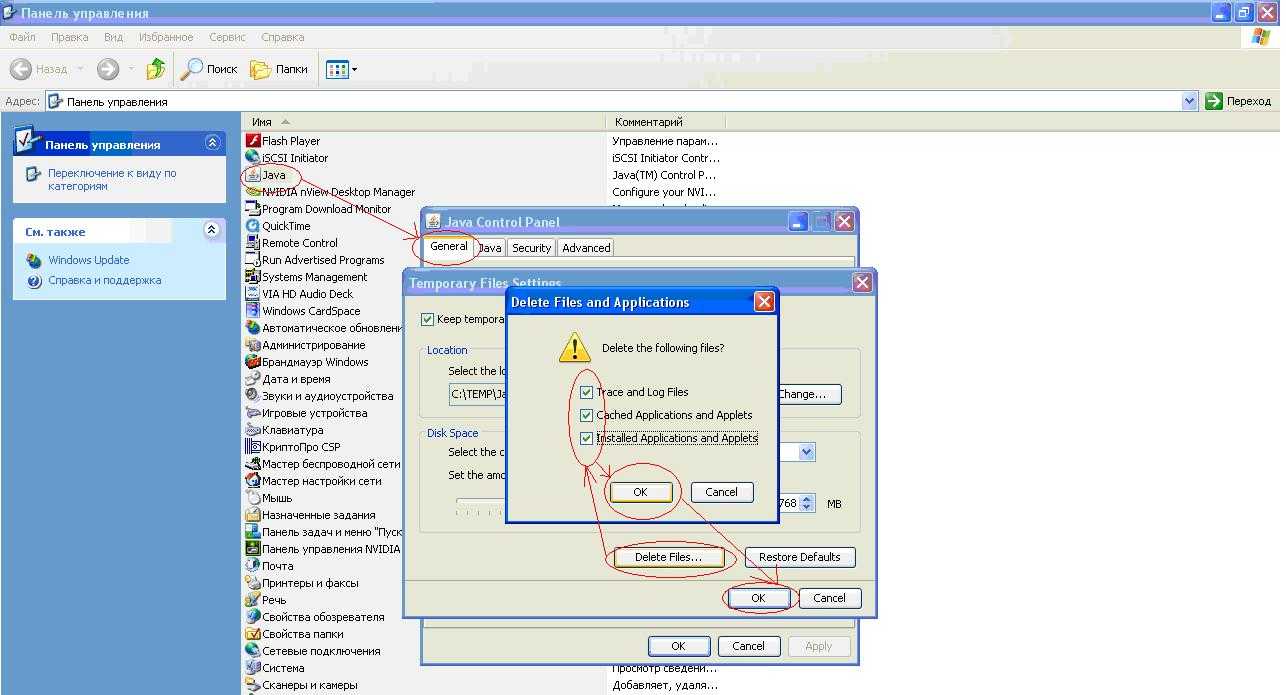Image resolution: width=1286 pixels, height=695 pixels.
Task: Open the КриптоПро CSP item
Action: click(300, 447)
